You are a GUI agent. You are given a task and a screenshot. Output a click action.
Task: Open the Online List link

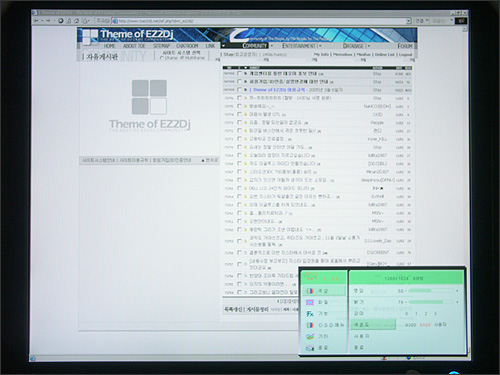[x=385, y=54]
